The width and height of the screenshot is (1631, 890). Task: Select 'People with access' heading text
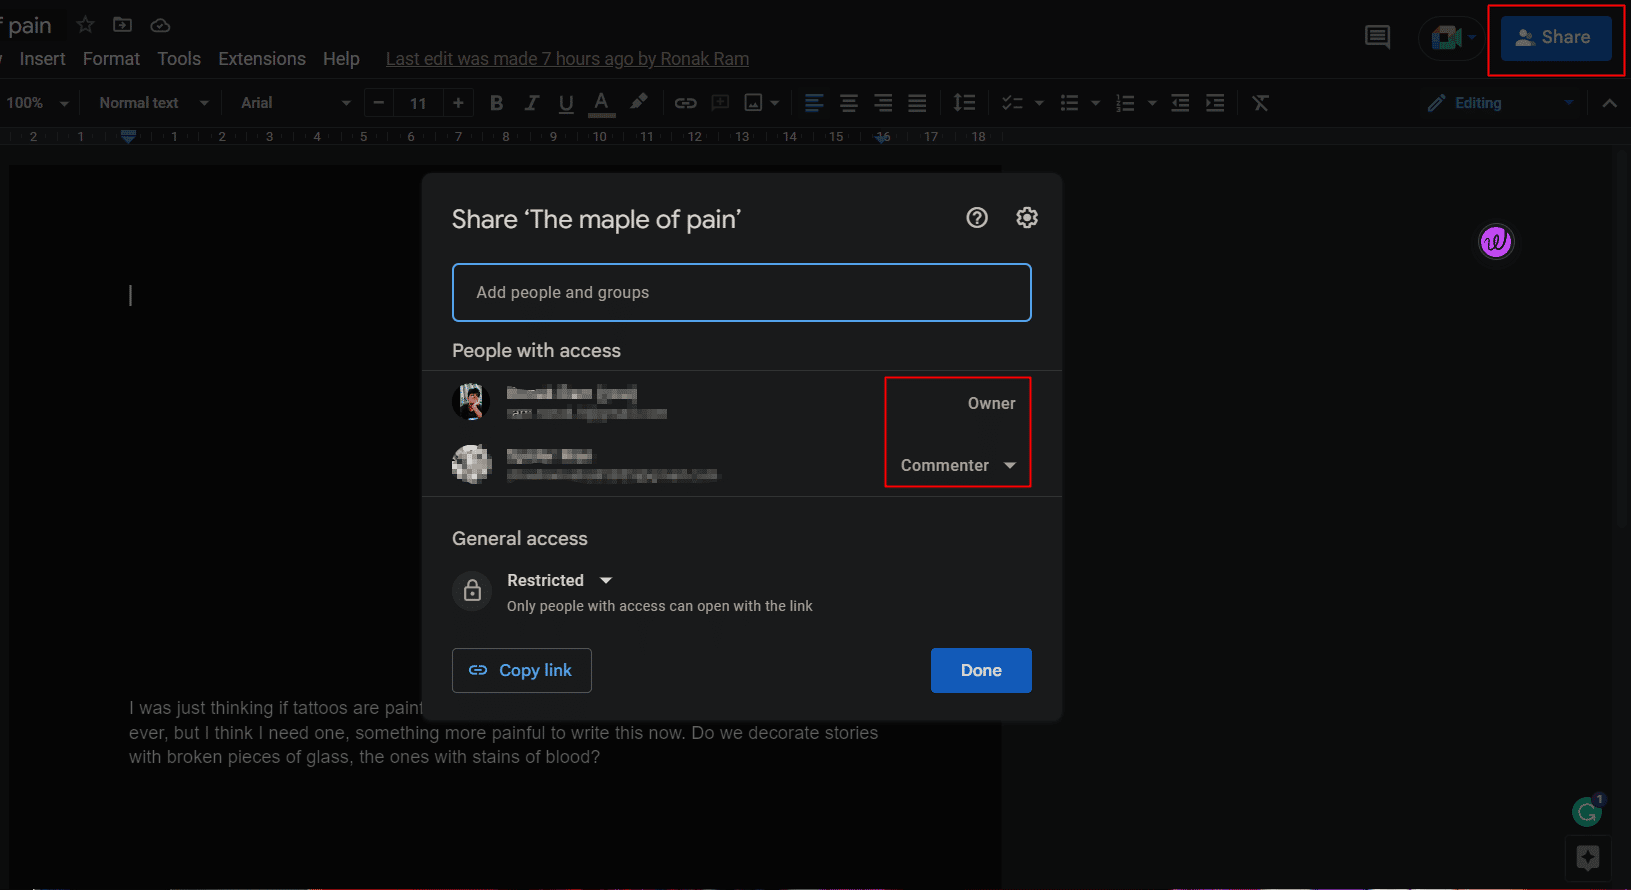536,351
